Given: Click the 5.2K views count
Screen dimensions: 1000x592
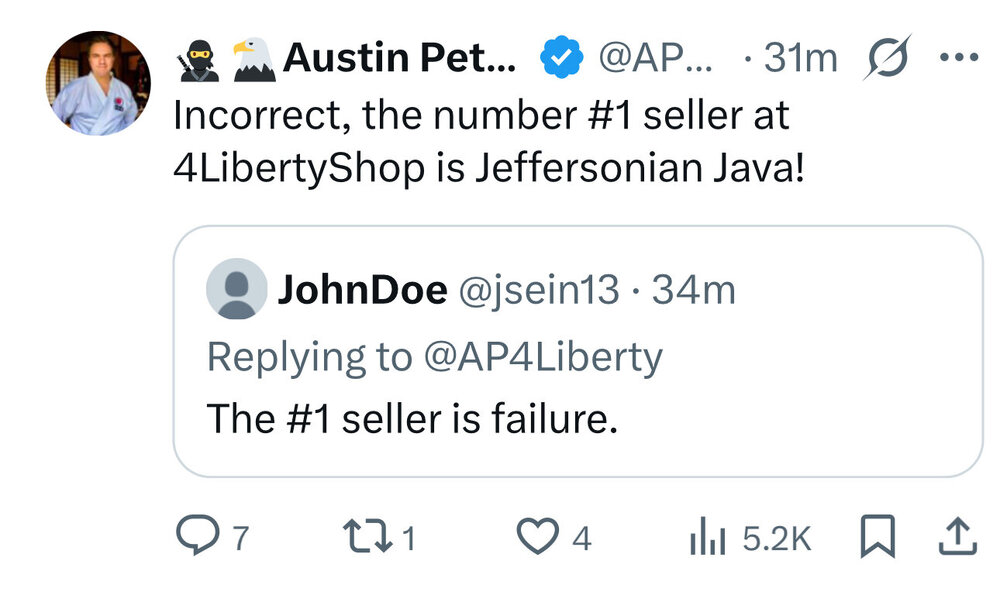Looking at the screenshot, I should pos(777,540).
